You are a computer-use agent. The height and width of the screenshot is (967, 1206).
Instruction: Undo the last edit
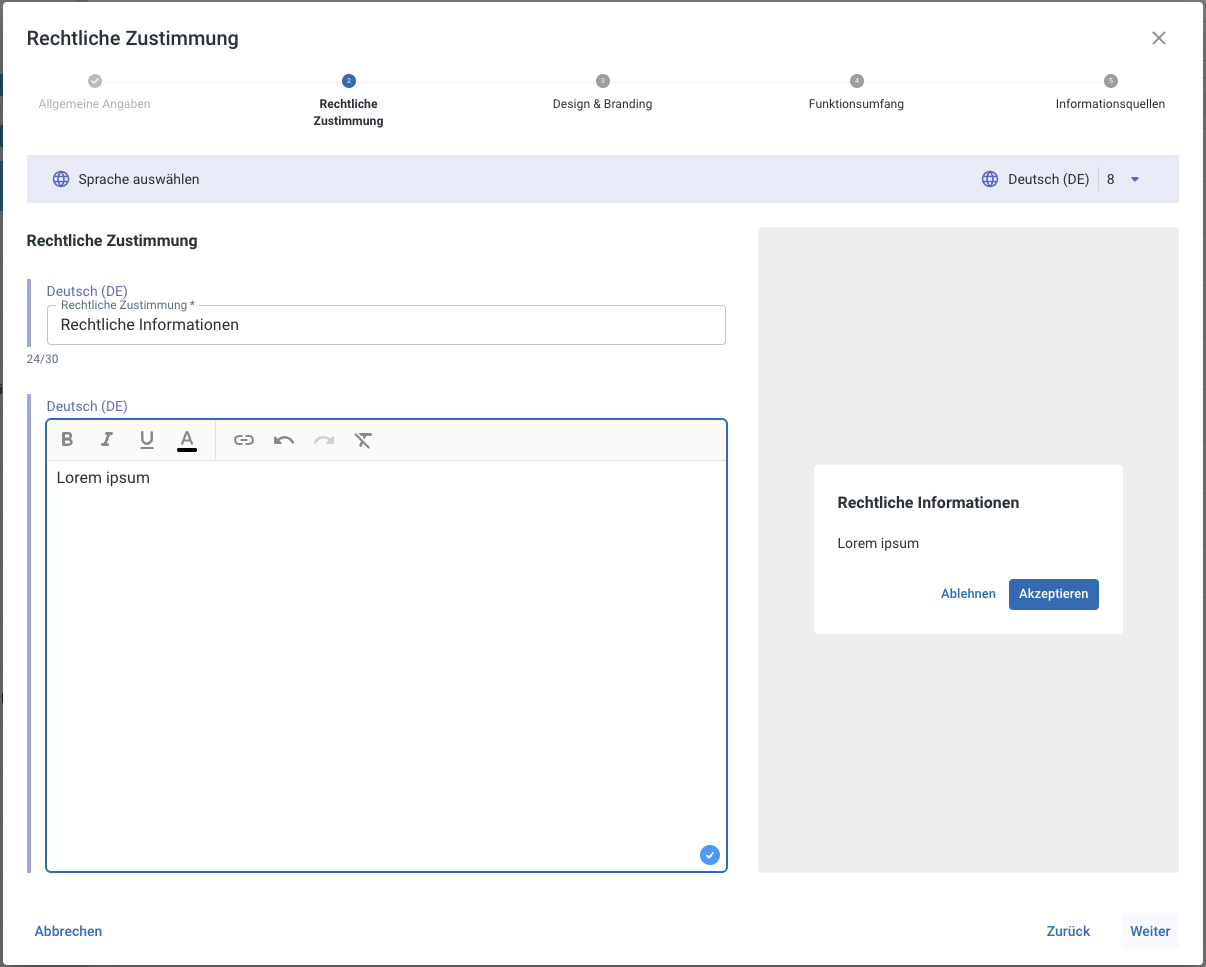tap(284, 439)
